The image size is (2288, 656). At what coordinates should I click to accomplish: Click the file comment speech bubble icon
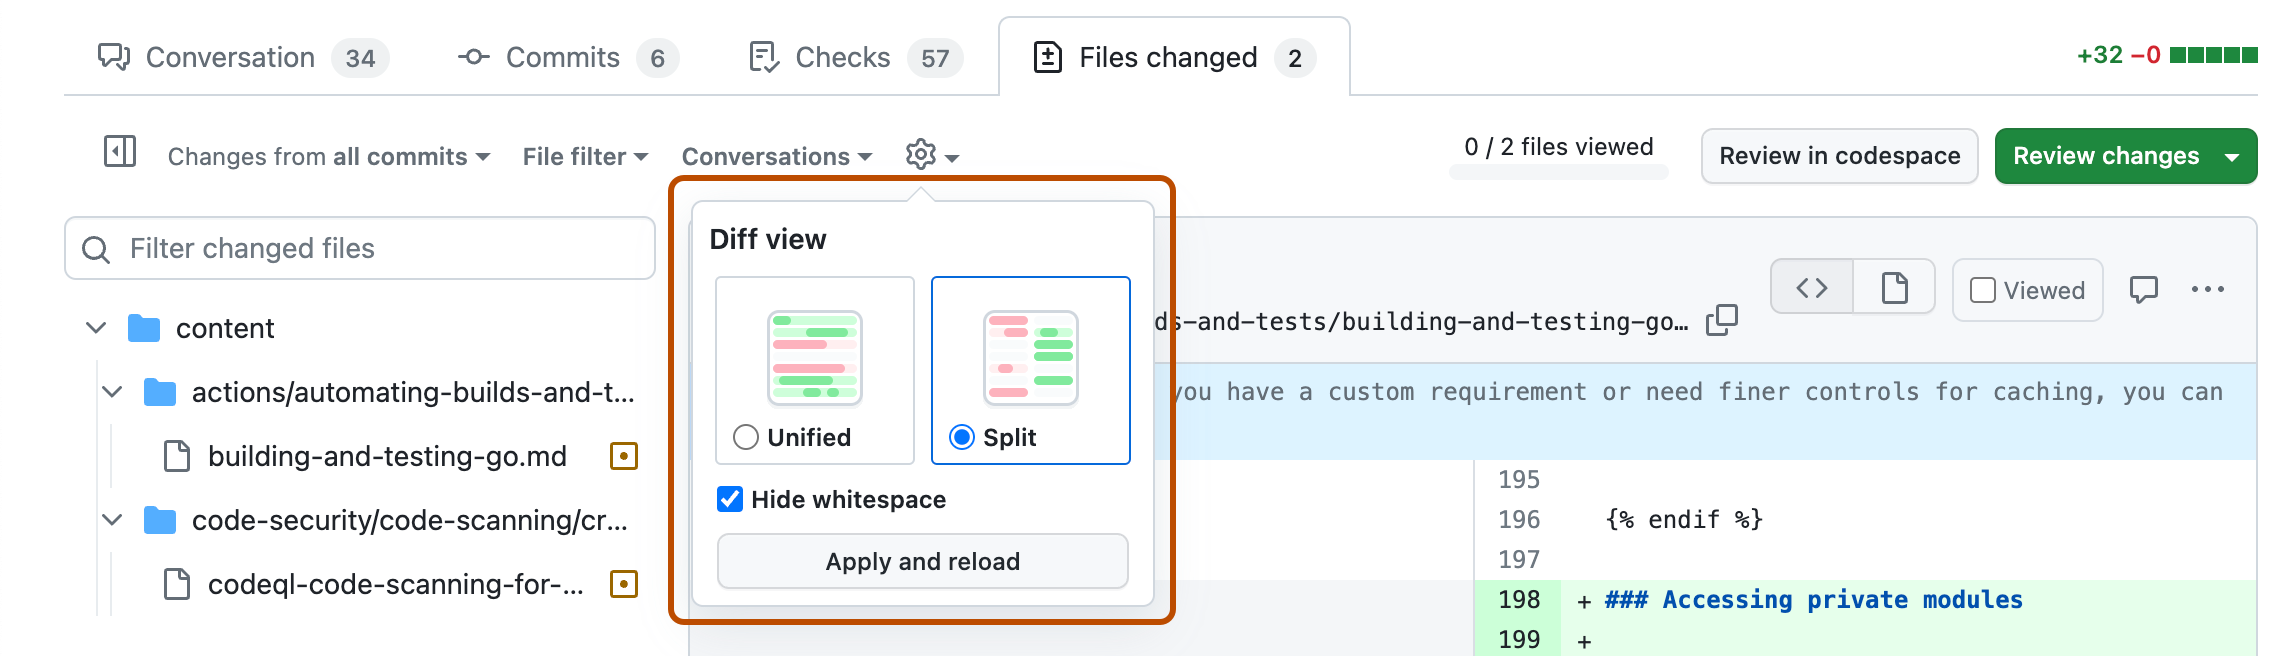pos(2143,290)
